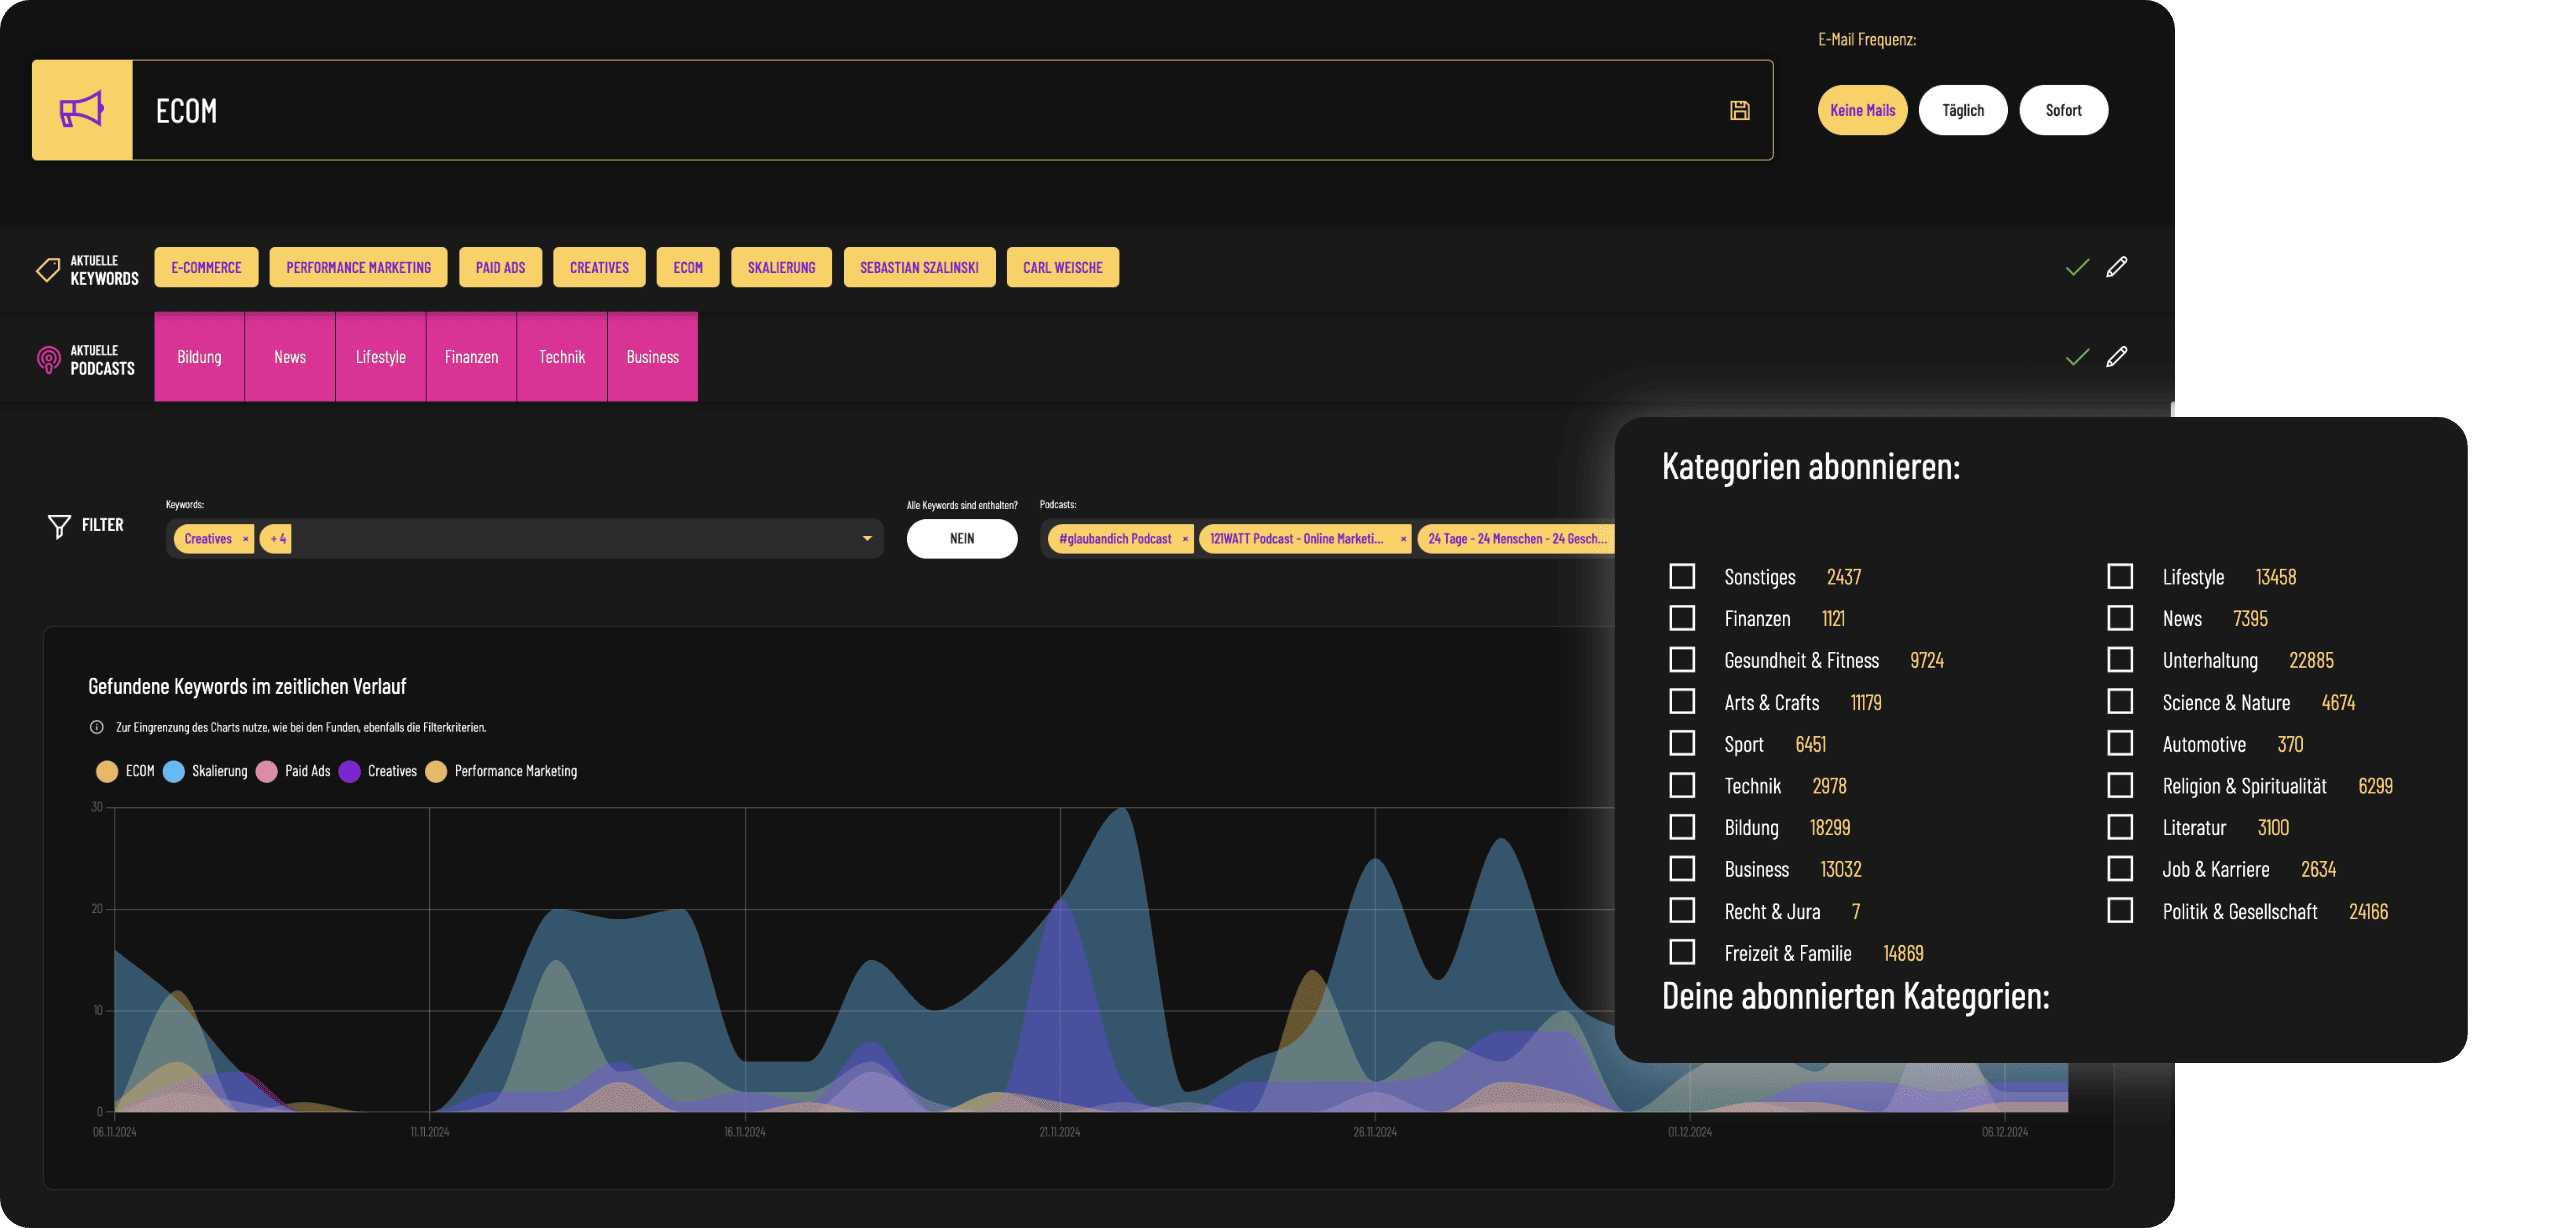The height and width of the screenshot is (1228, 2558).
Task: Click the funnel Filter icon
Action: coord(59,526)
